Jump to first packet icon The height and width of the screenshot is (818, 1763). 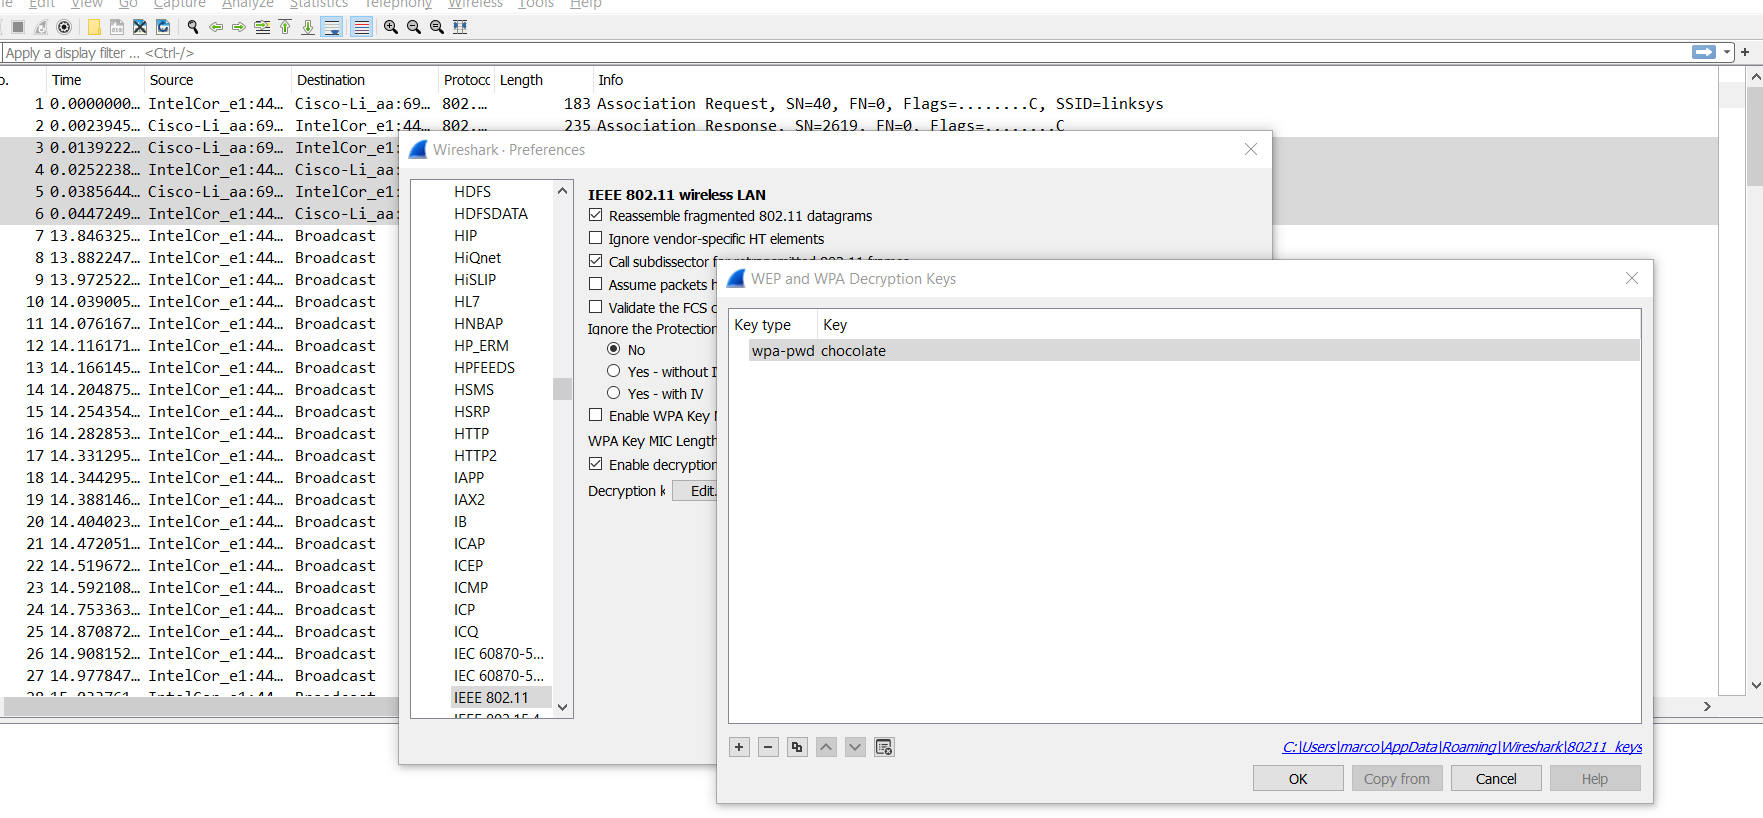click(x=285, y=27)
